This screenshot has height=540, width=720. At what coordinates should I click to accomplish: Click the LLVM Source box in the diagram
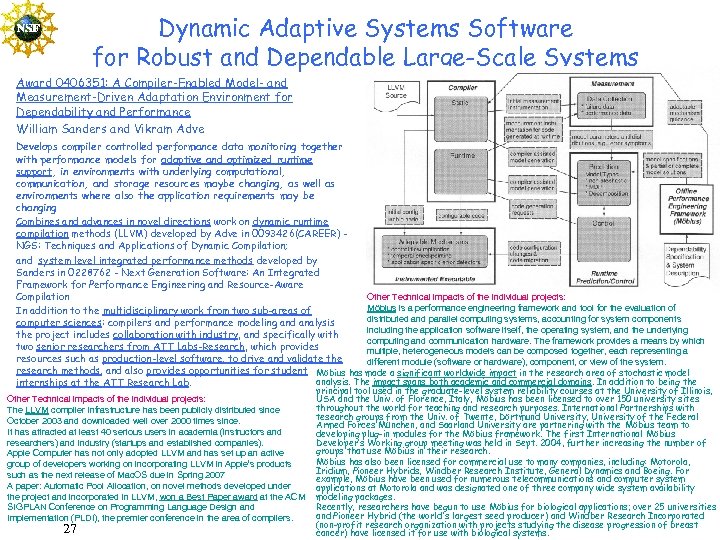(396, 95)
